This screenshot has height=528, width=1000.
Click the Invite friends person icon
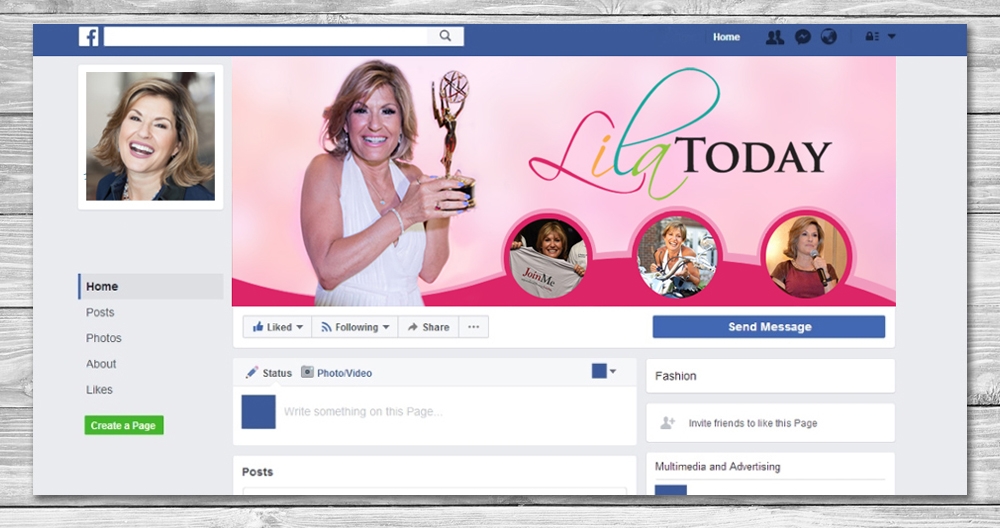click(x=668, y=423)
